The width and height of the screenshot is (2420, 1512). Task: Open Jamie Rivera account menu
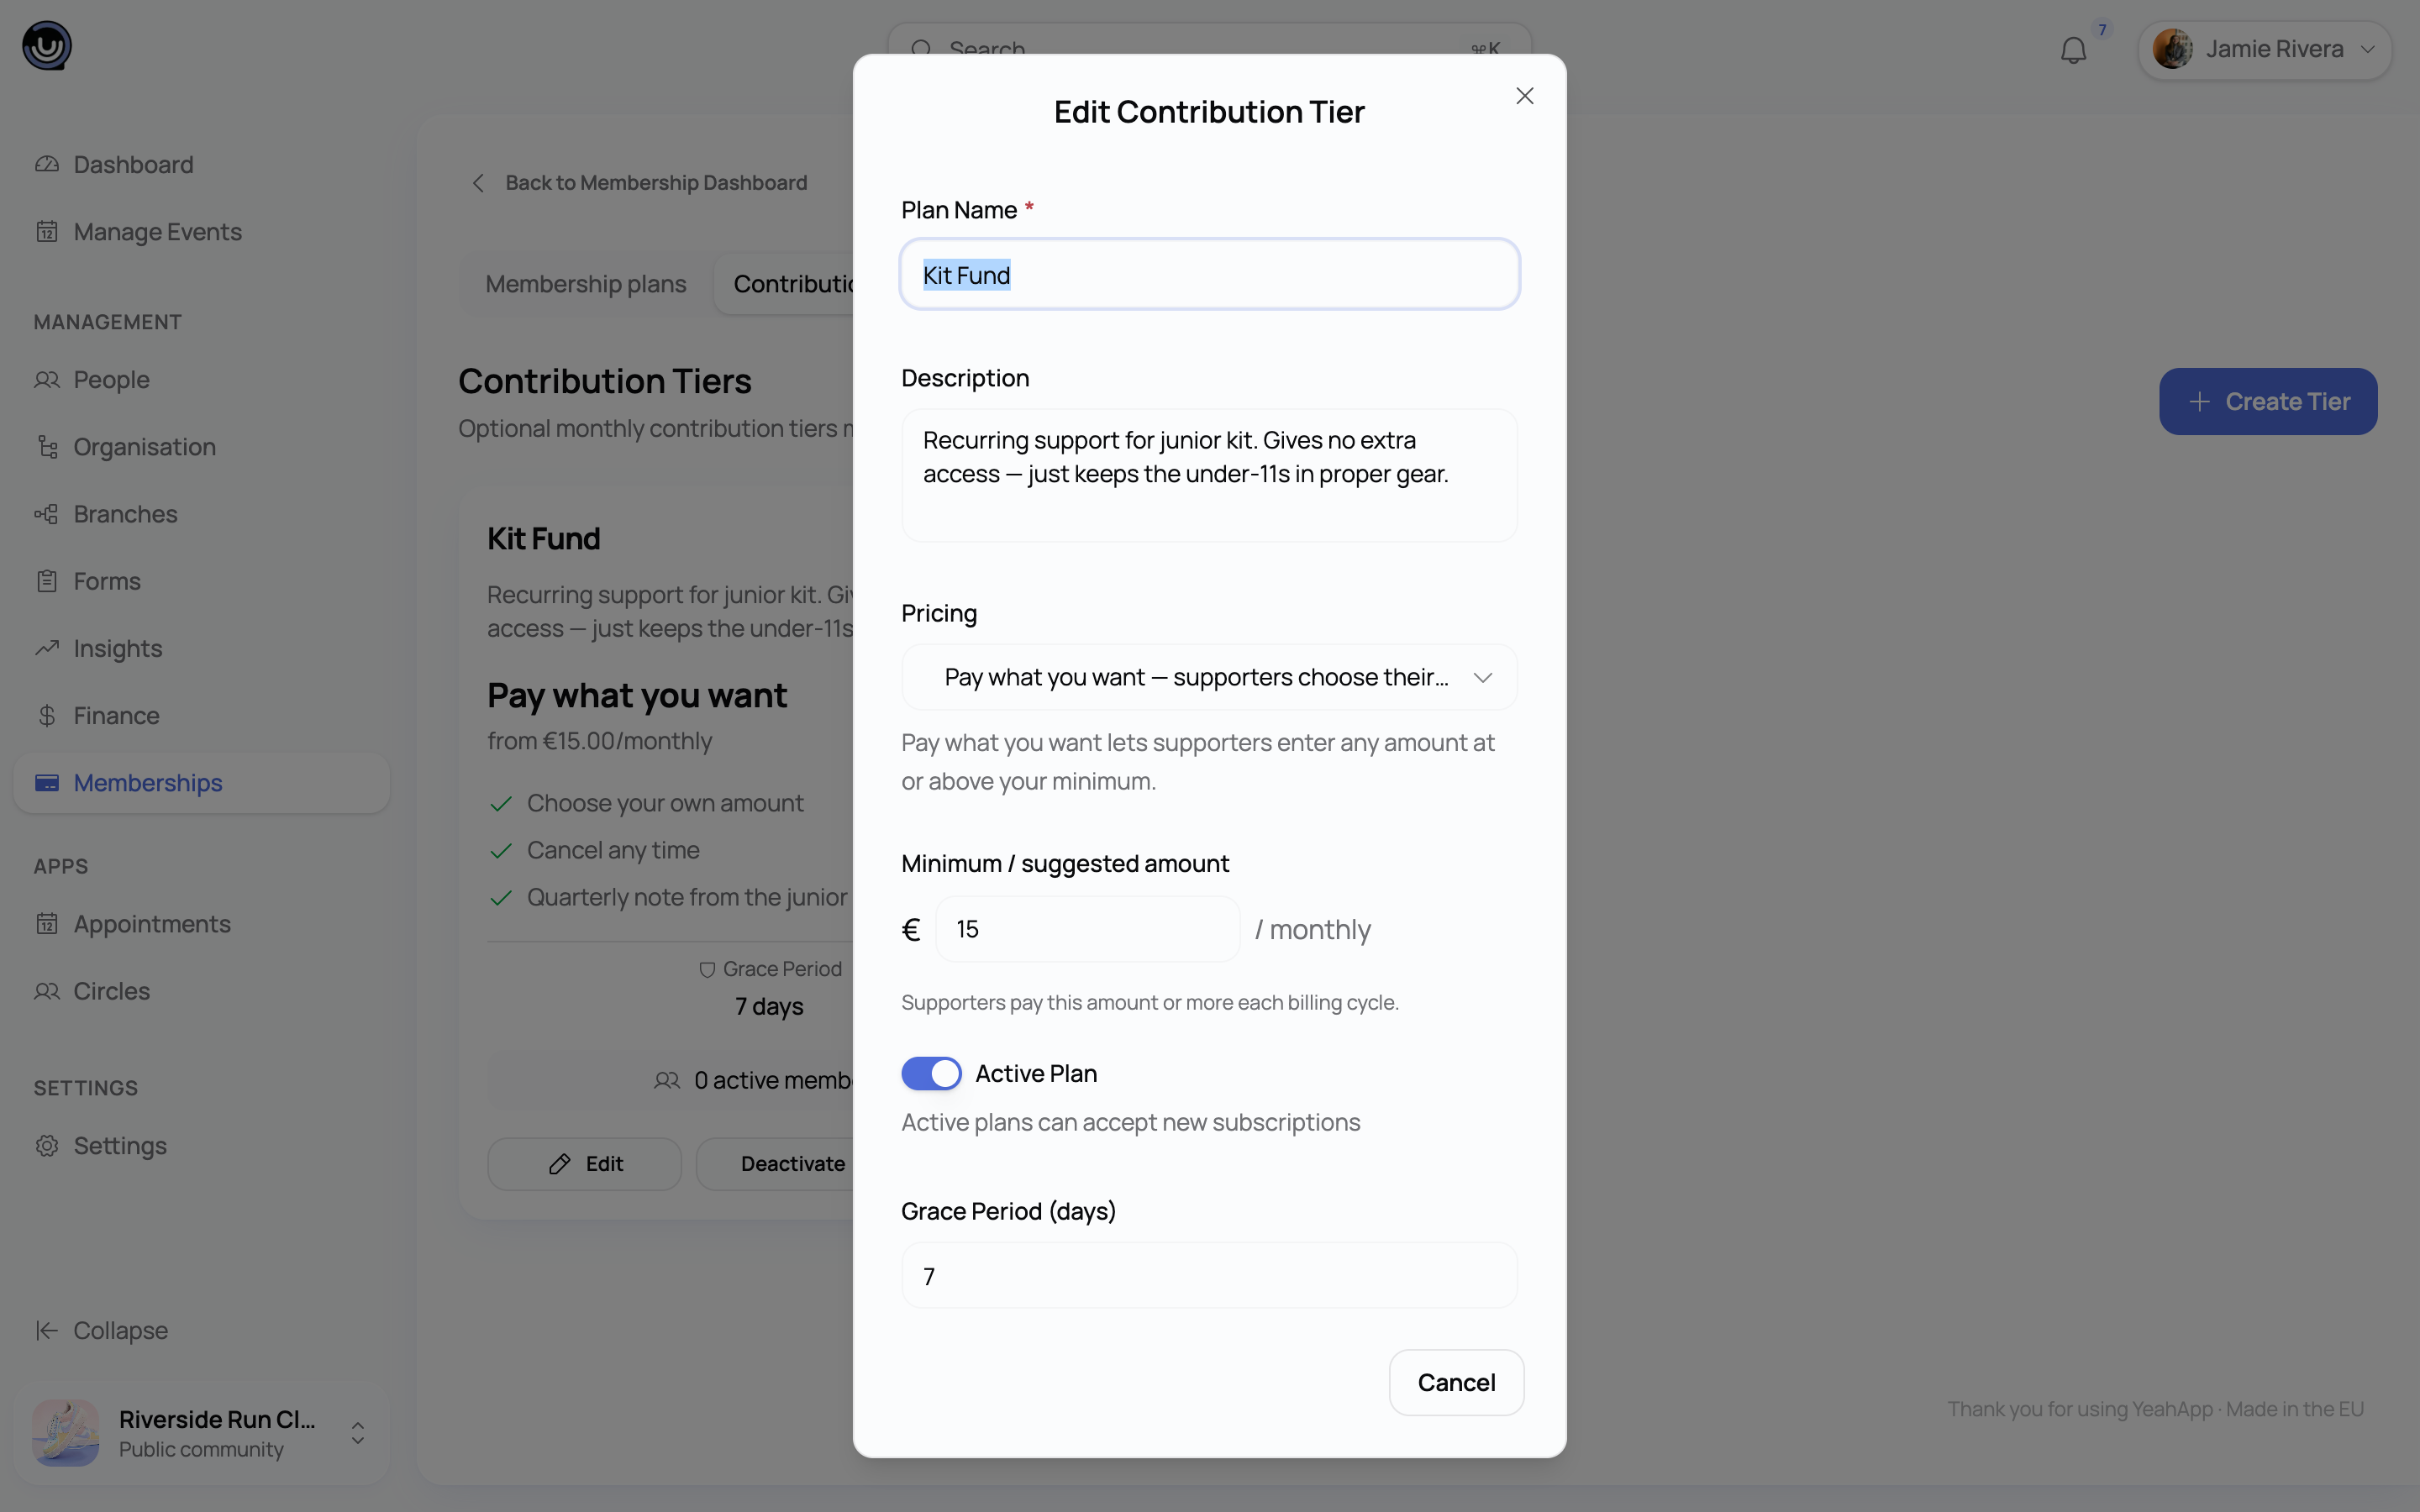point(2264,49)
